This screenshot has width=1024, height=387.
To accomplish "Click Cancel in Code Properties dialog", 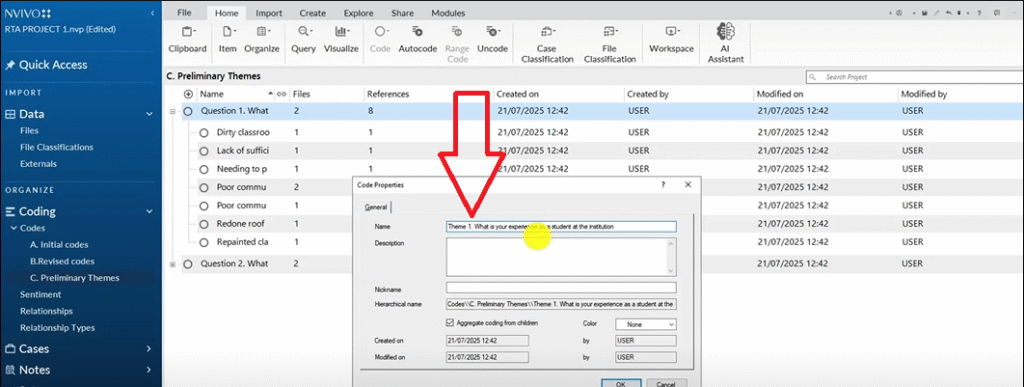I will (665, 384).
